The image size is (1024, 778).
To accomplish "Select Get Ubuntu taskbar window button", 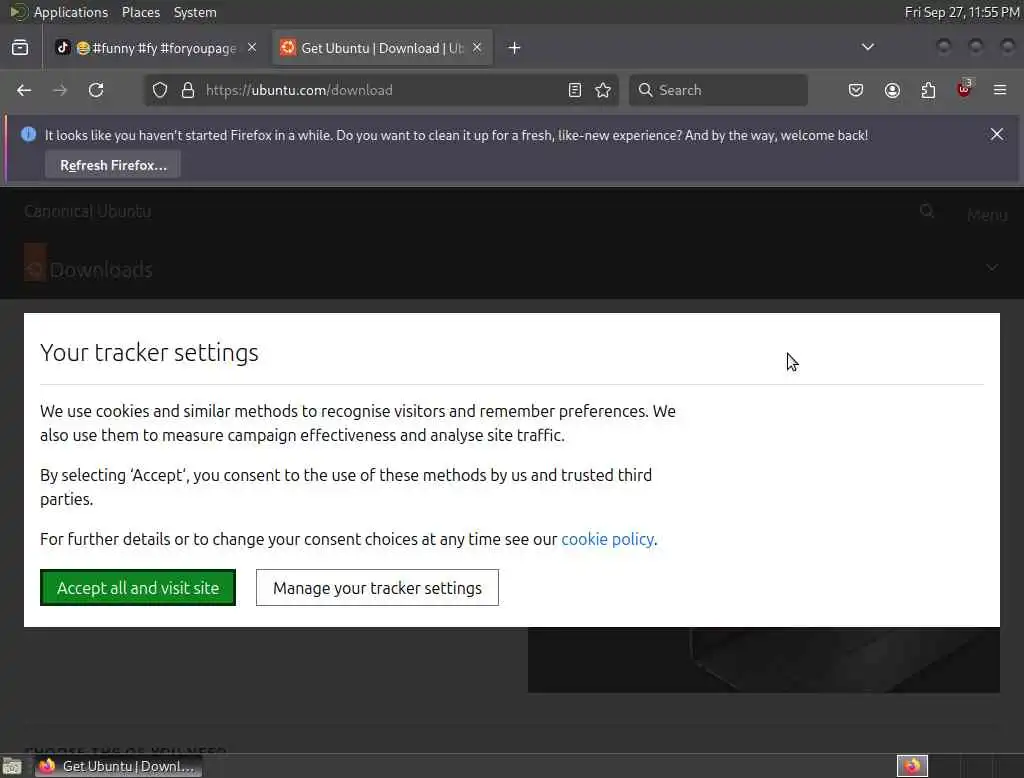I will pyautogui.click(x=118, y=766).
